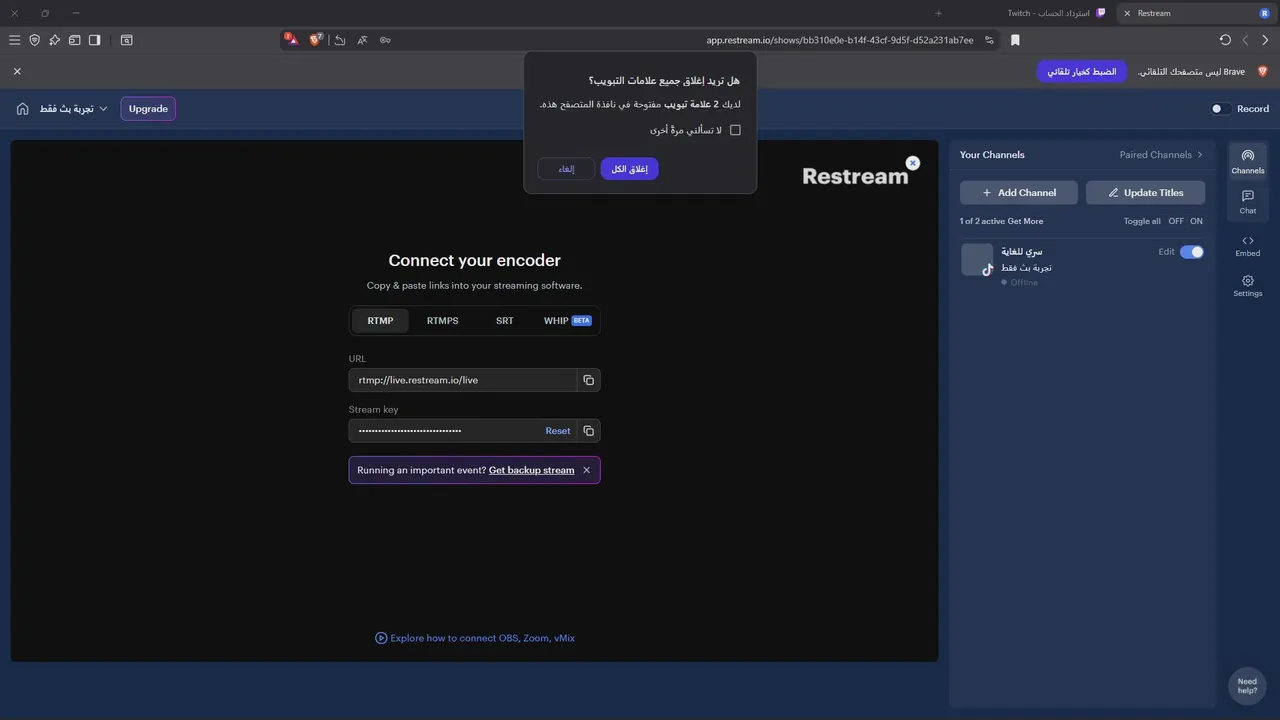This screenshot has height=720, width=1280.
Task: Go back with the left arrow
Action: [x=1245, y=40]
